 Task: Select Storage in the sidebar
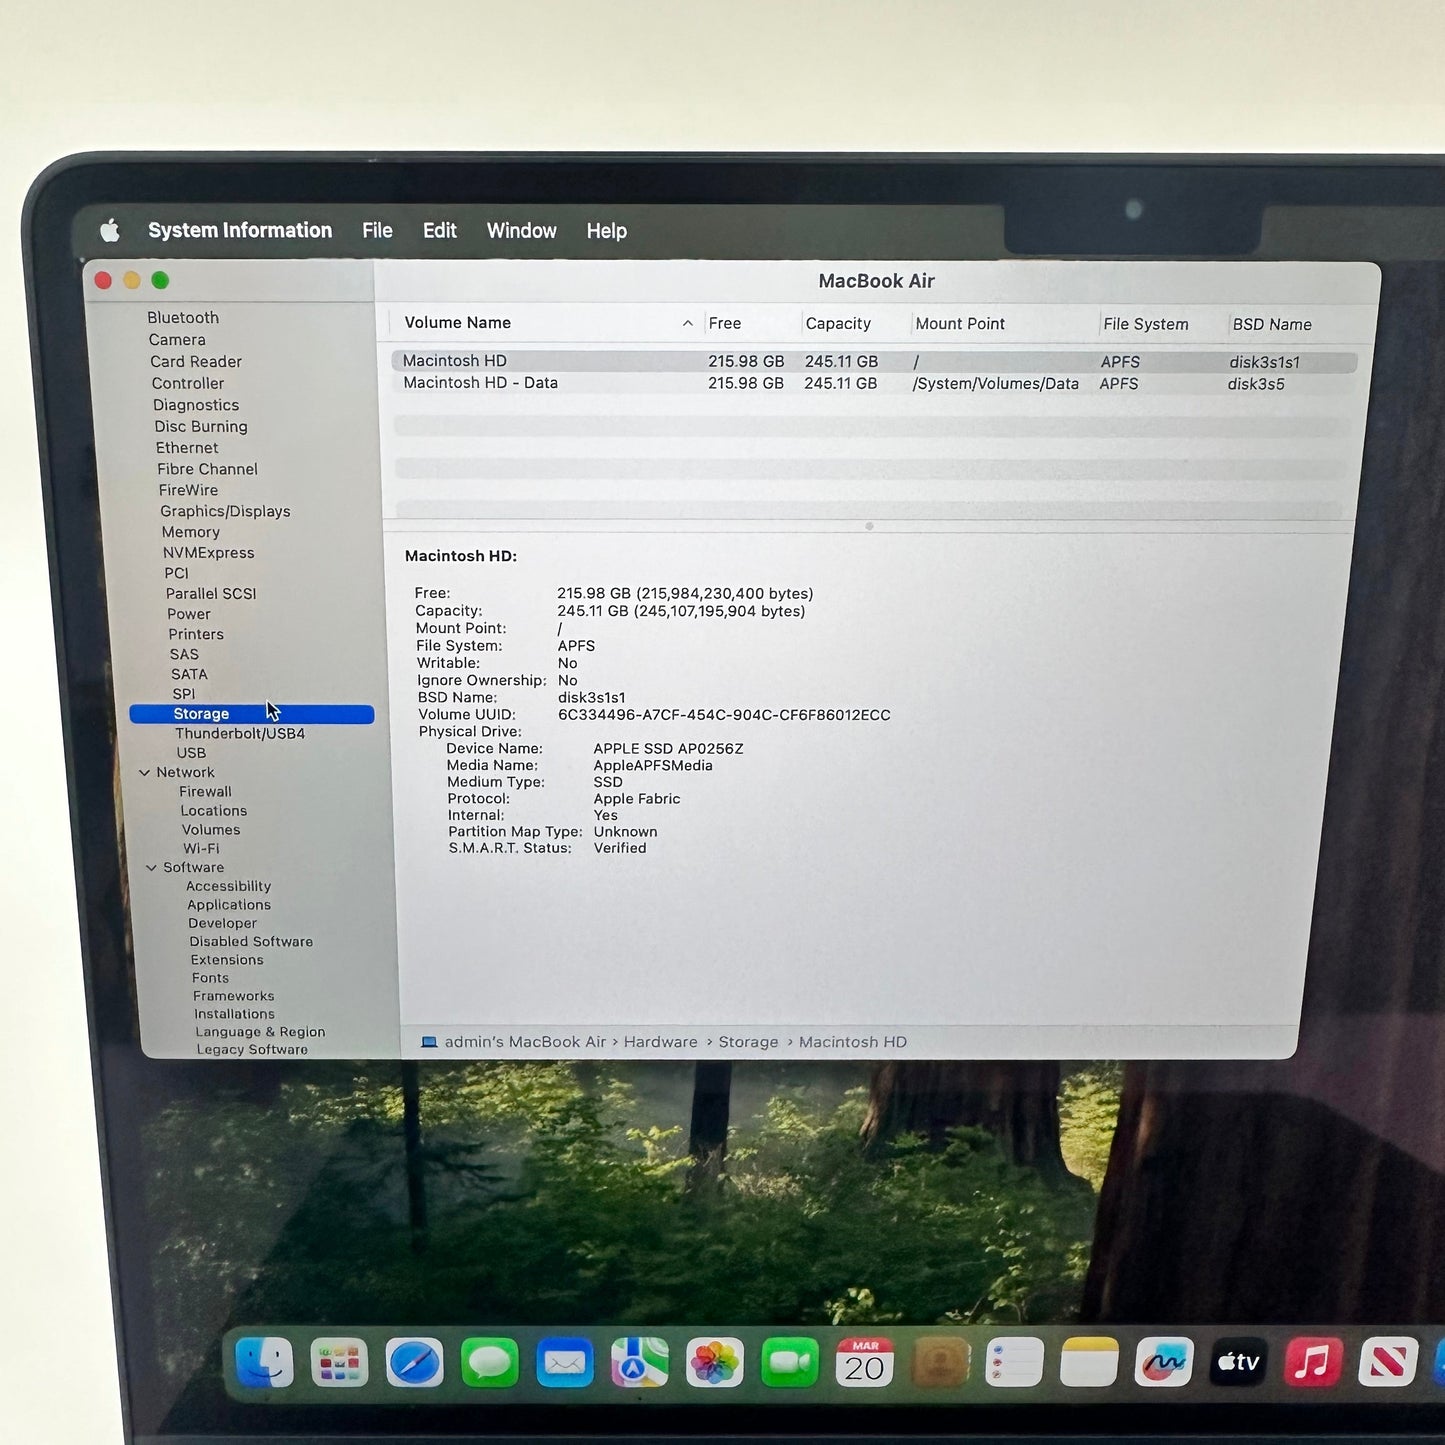(x=252, y=714)
